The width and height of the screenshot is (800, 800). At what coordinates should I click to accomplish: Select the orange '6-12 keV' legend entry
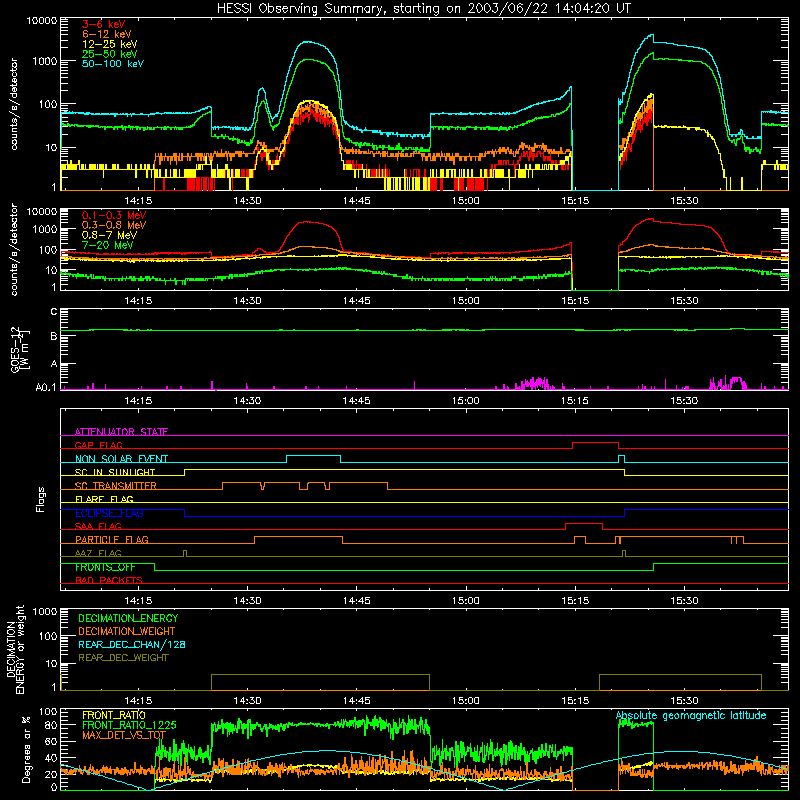click(x=107, y=34)
